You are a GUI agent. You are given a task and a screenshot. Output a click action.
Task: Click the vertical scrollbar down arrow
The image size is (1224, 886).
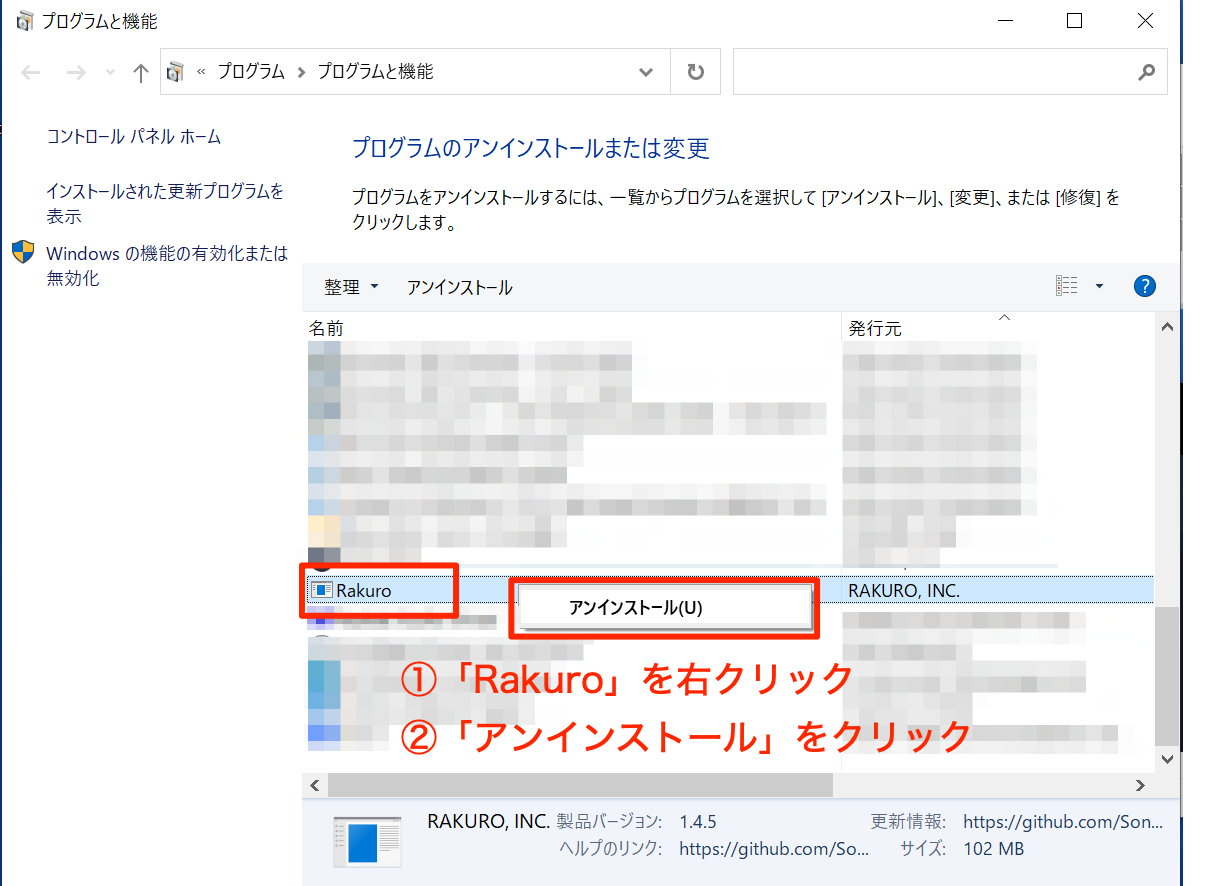click(x=1166, y=760)
